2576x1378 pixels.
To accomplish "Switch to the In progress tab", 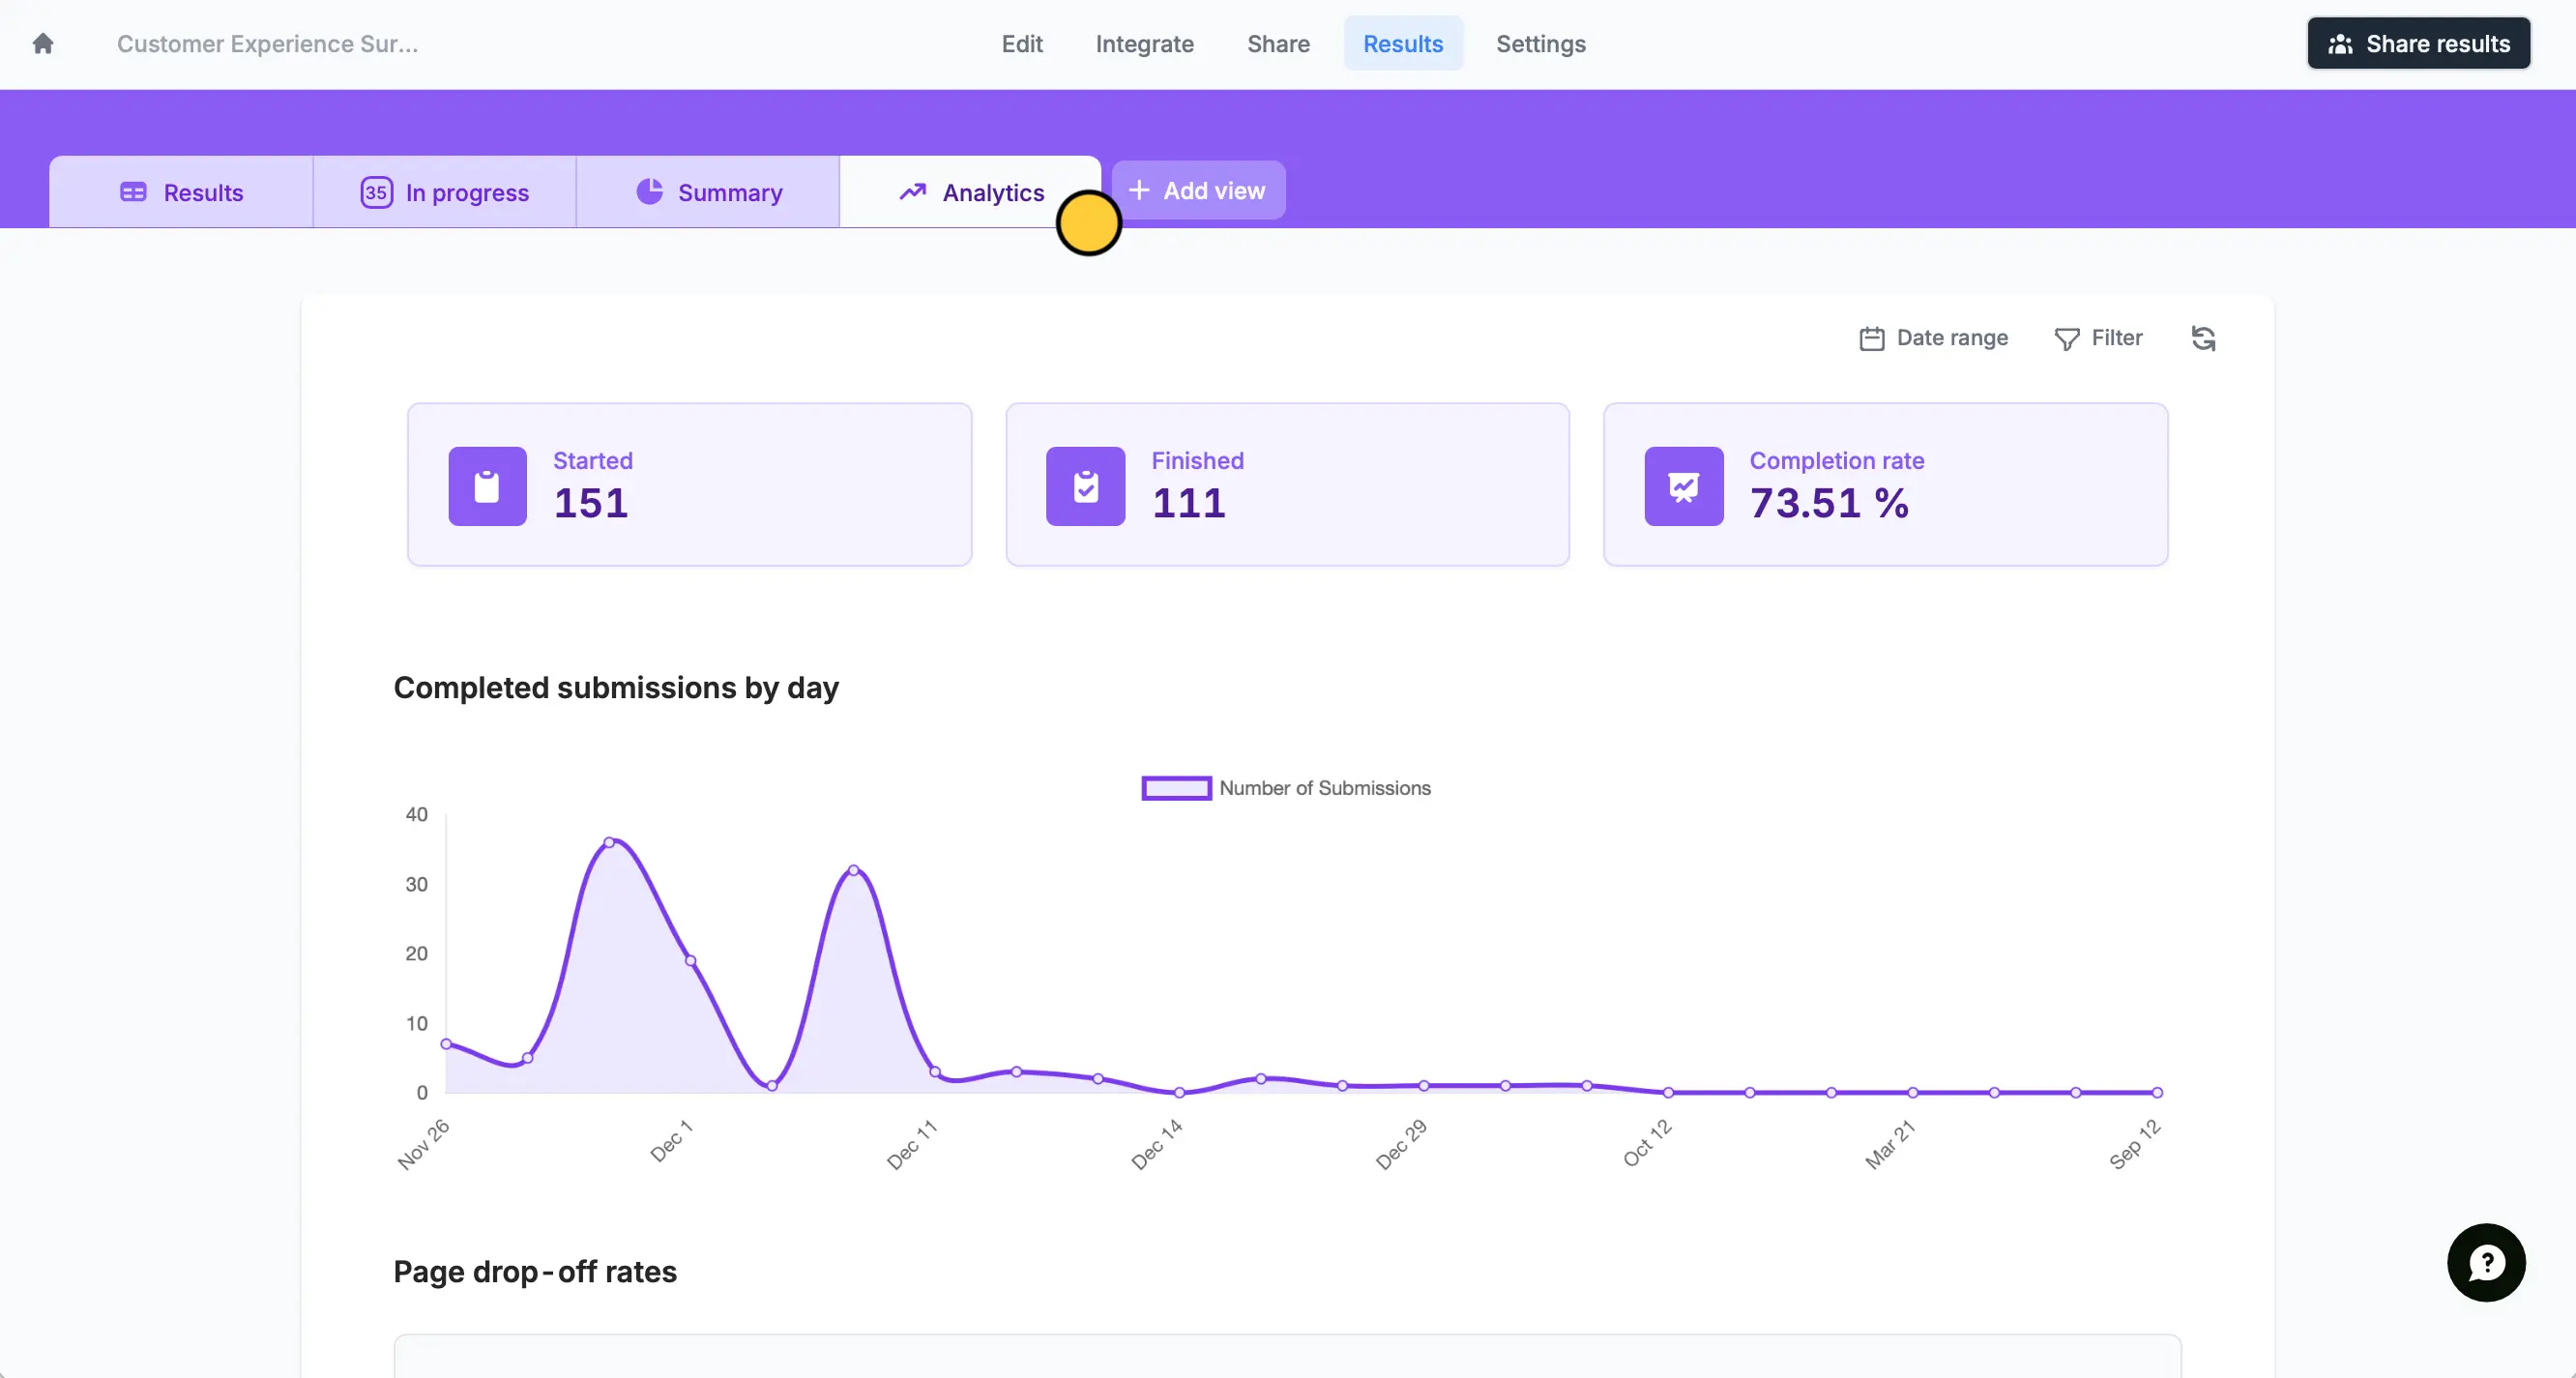I will [445, 192].
